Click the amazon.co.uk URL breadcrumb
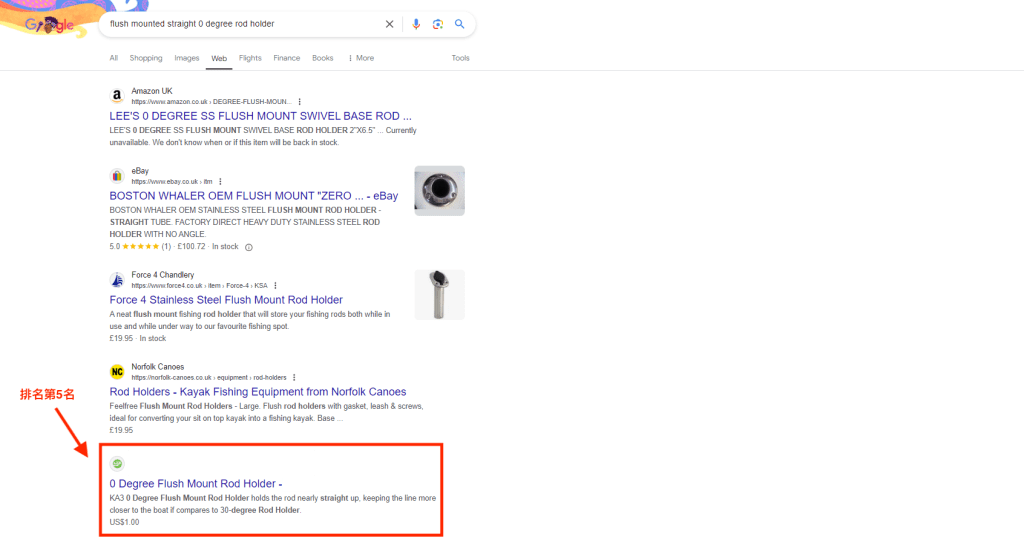The width and height of the screenshot is (1024, 540). (x=212, y=102)
